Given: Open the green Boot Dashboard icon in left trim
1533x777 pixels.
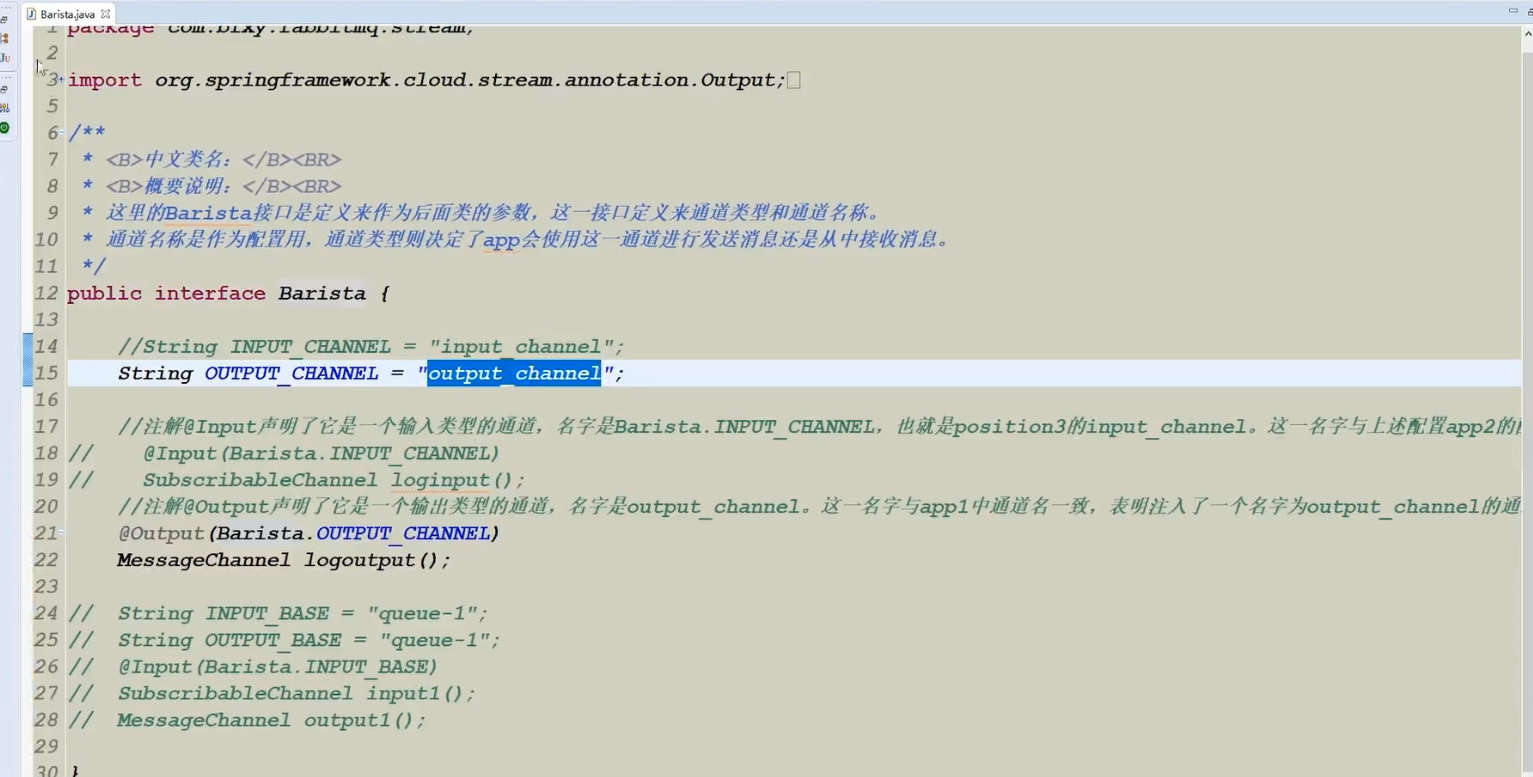Looking at the screenshot, I should [x=5, y=128].
